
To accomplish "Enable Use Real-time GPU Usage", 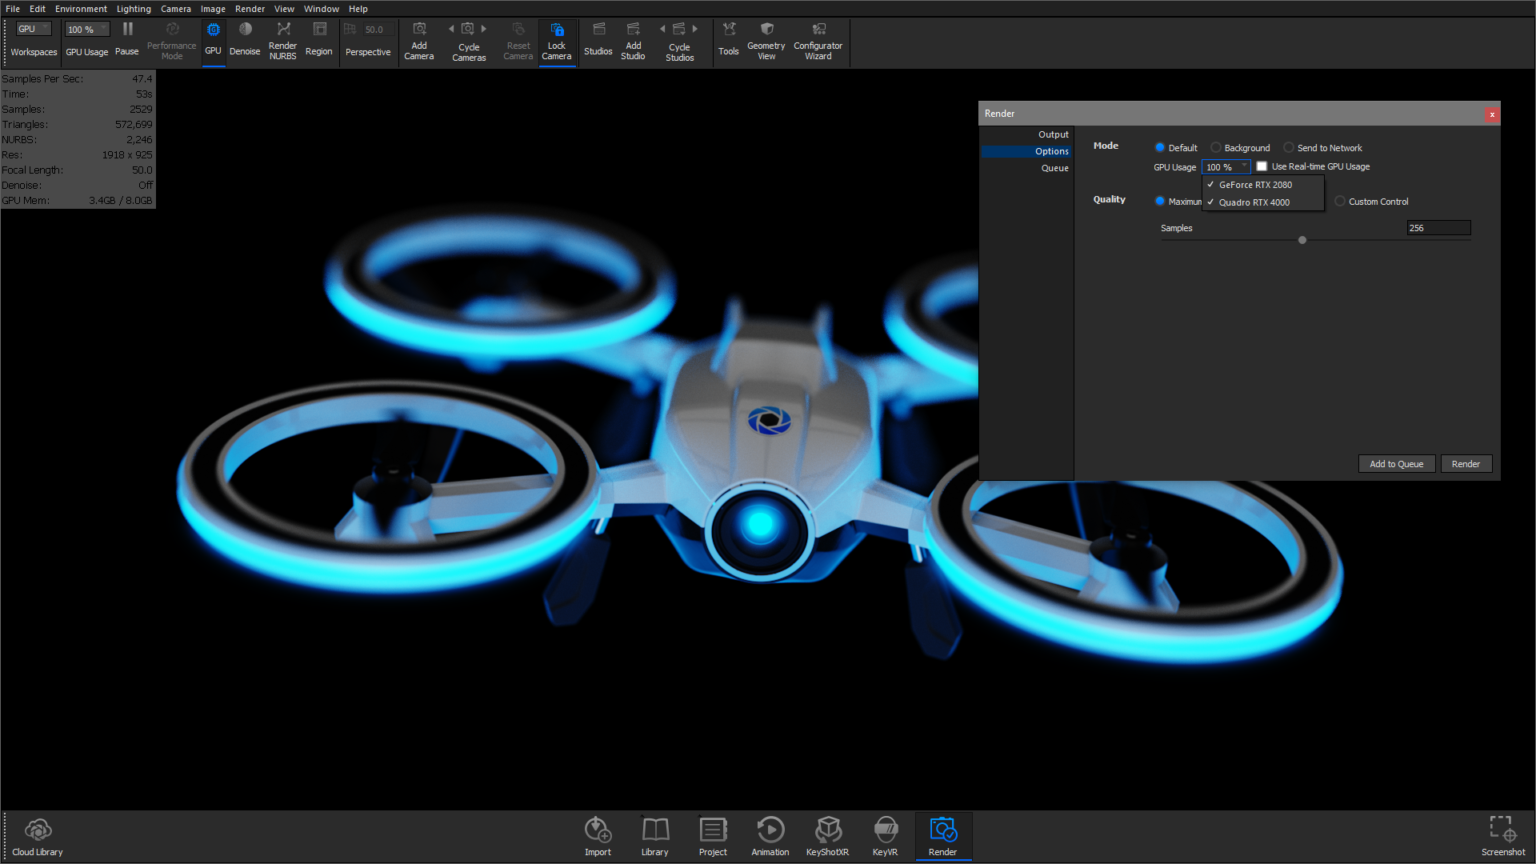I will (1262, 166).
